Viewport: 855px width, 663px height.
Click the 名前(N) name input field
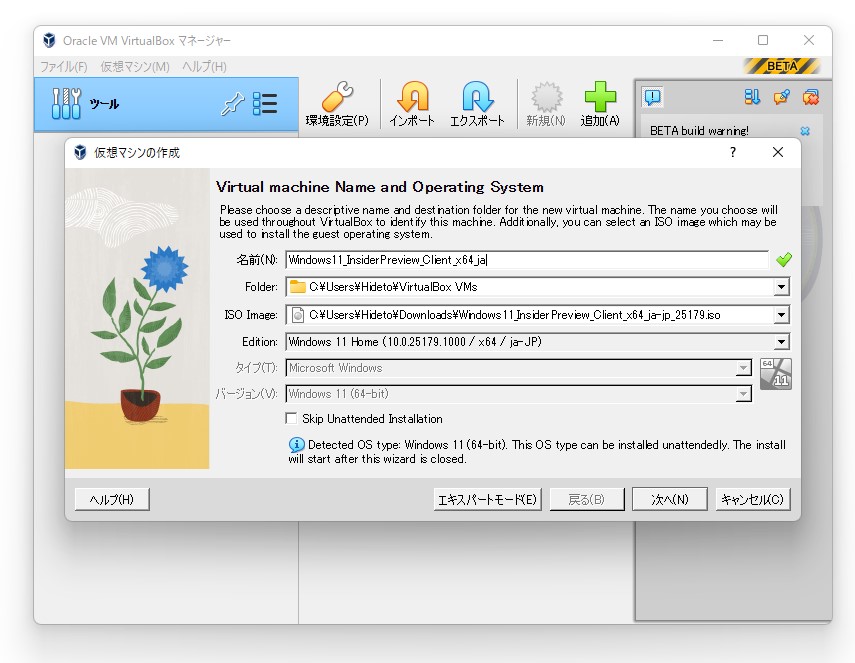point(527,260)
